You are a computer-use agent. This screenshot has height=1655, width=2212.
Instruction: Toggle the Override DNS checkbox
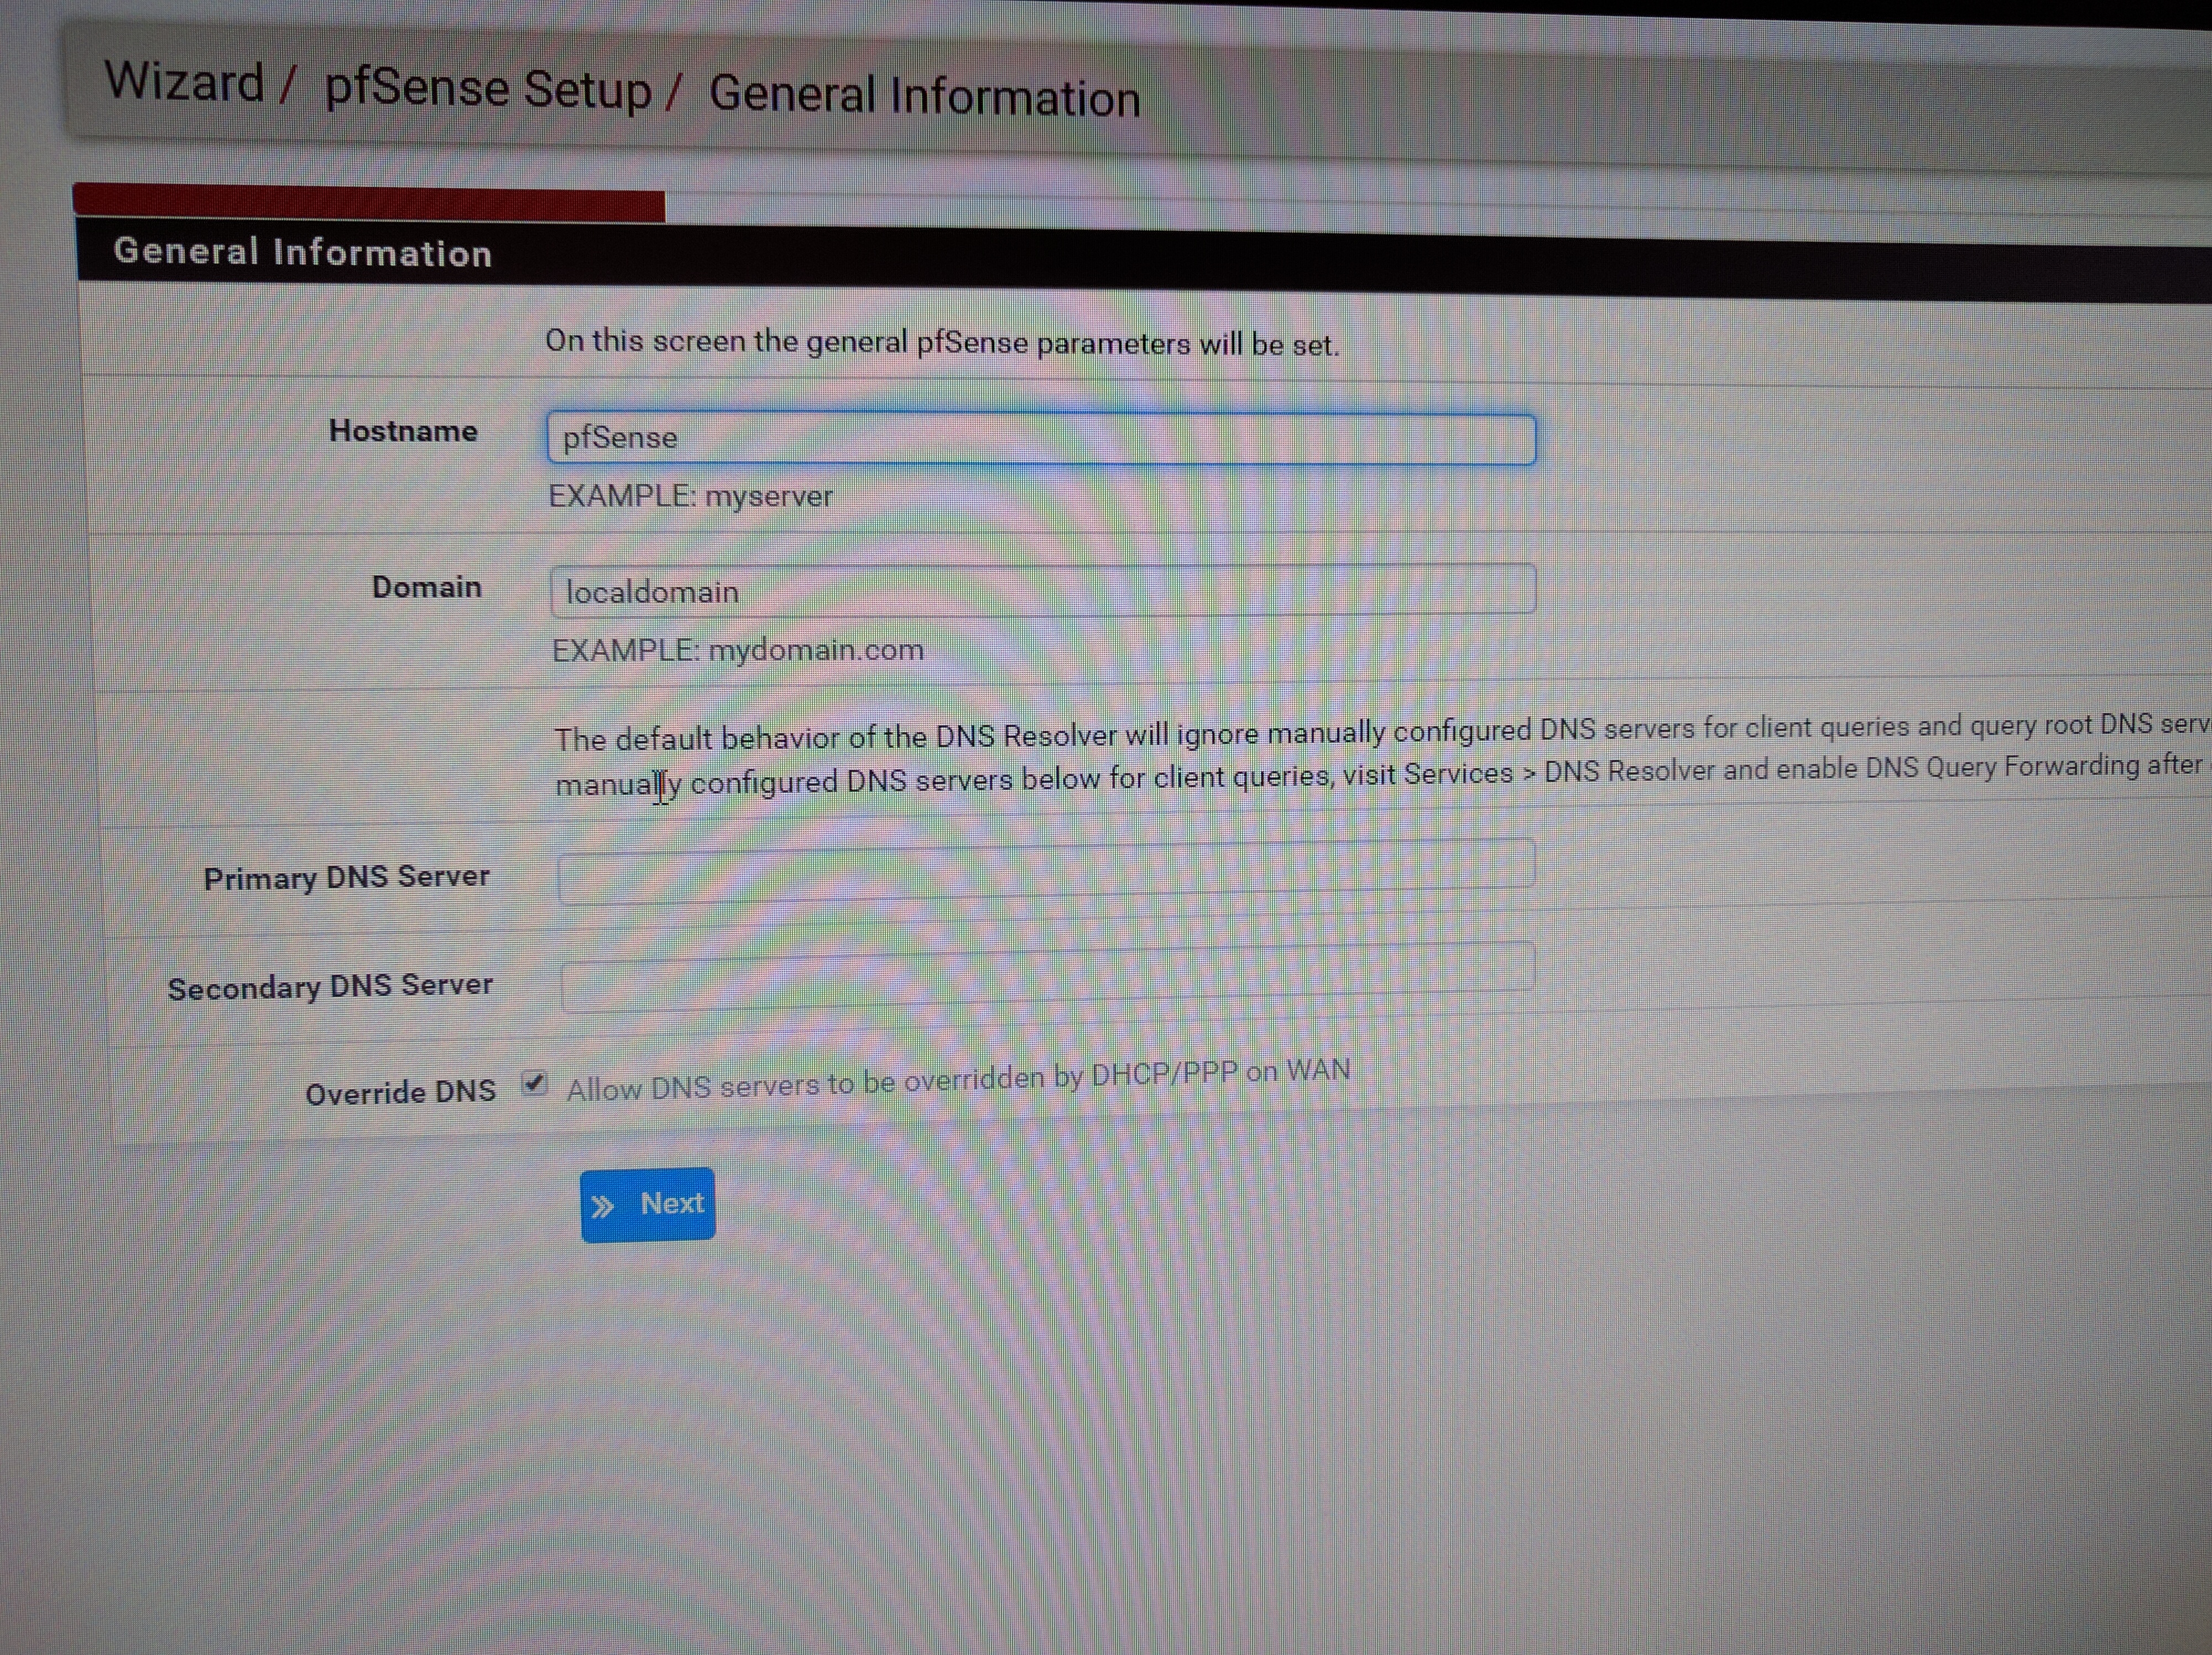coord(535,1083)
